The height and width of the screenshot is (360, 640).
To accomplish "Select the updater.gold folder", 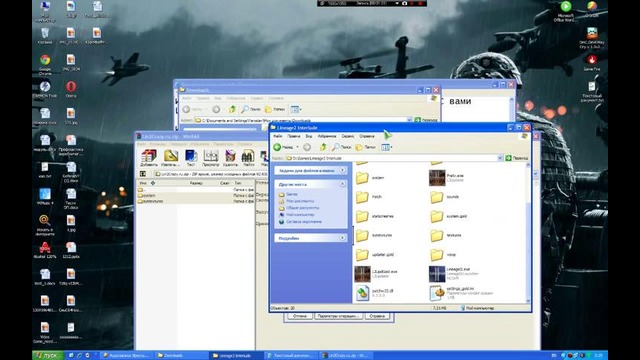I will tap(375, 254).
